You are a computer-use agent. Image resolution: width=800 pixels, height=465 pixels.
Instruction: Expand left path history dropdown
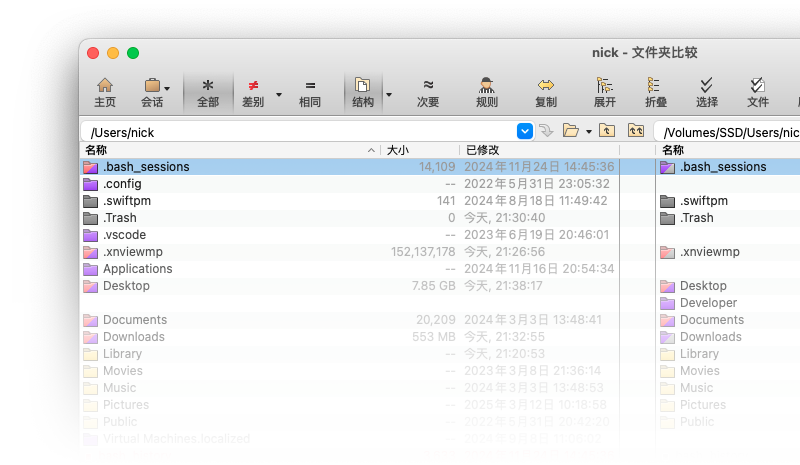pos(525,131)
